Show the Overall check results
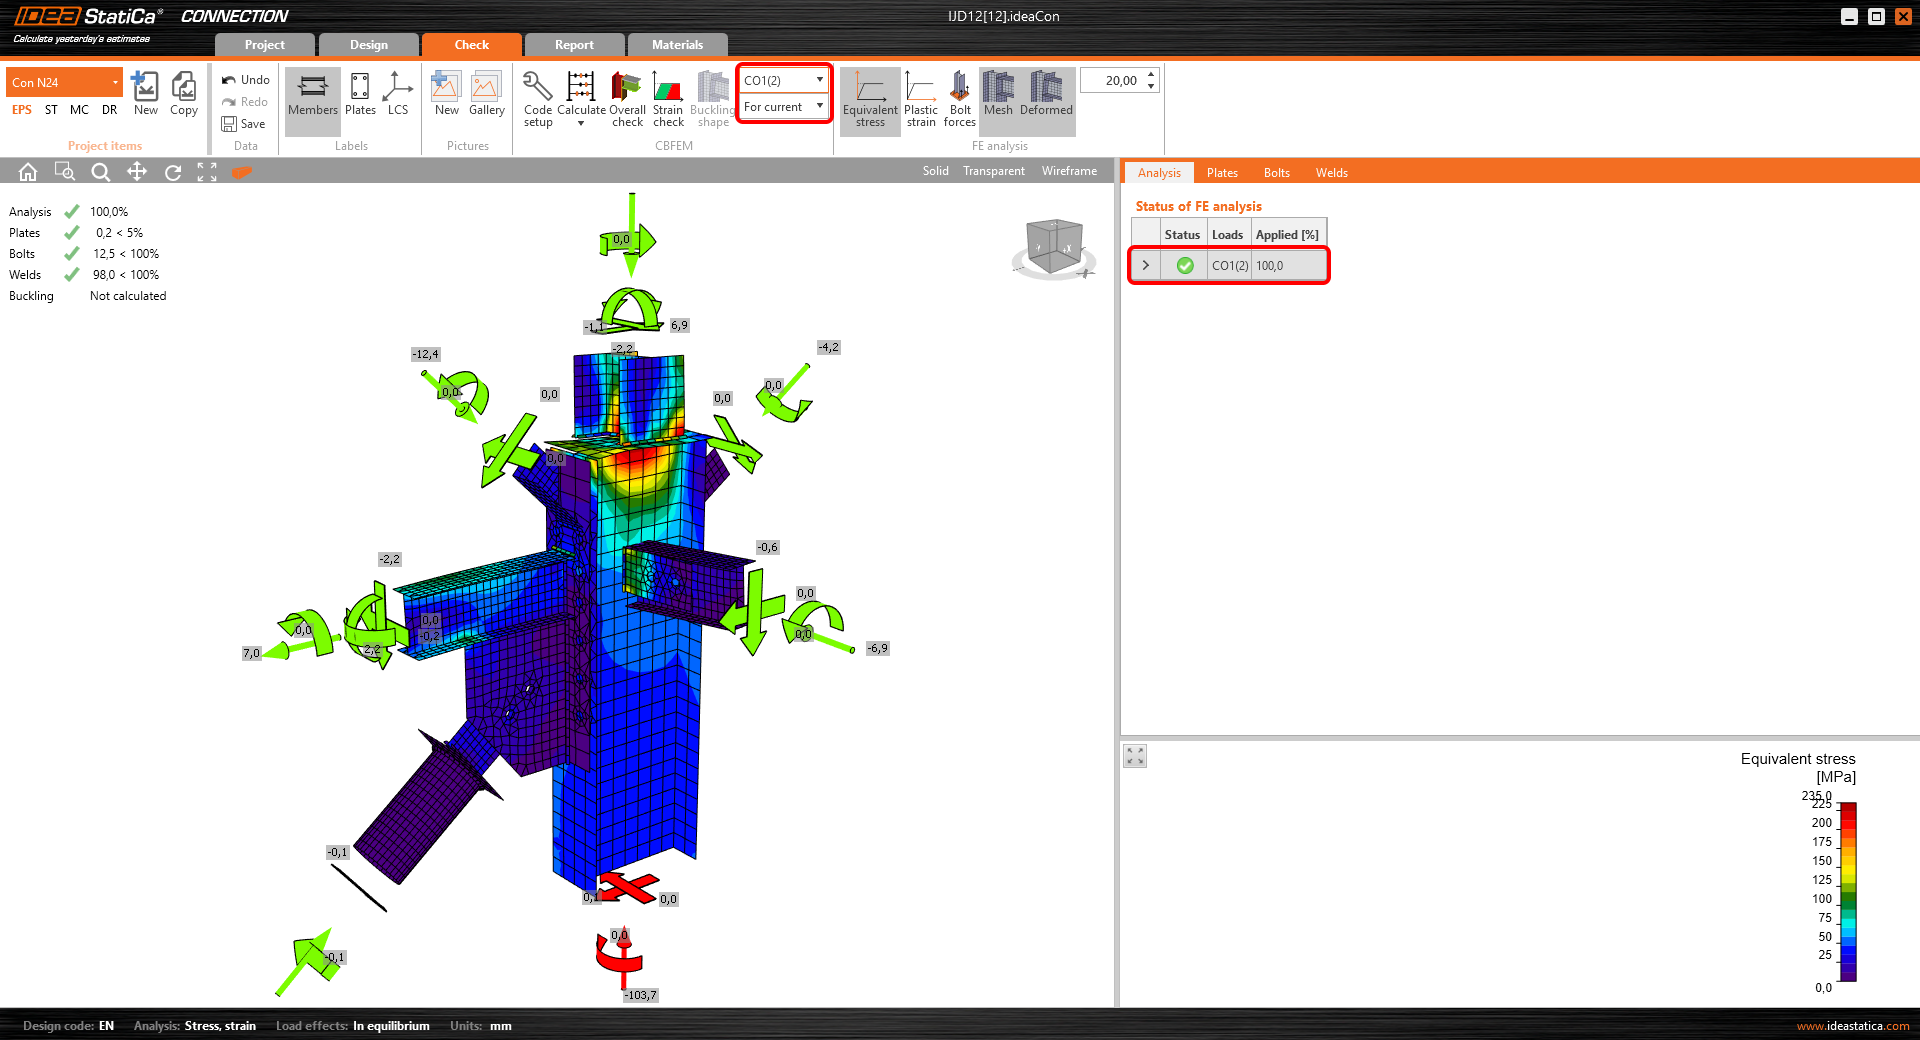The image size is (1920, 1040). click(x=627, y=99)
